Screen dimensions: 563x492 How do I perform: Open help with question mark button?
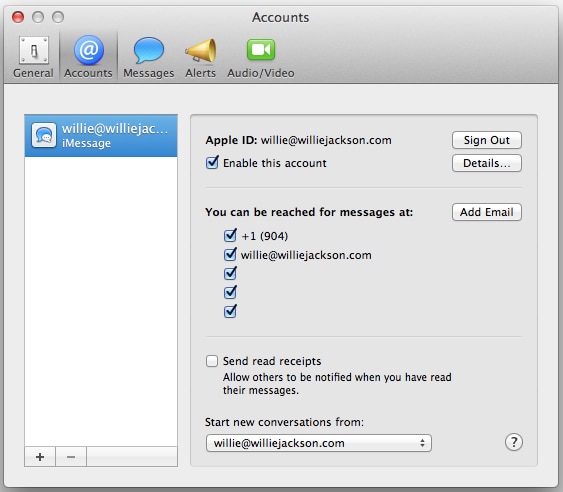point(514,442)
